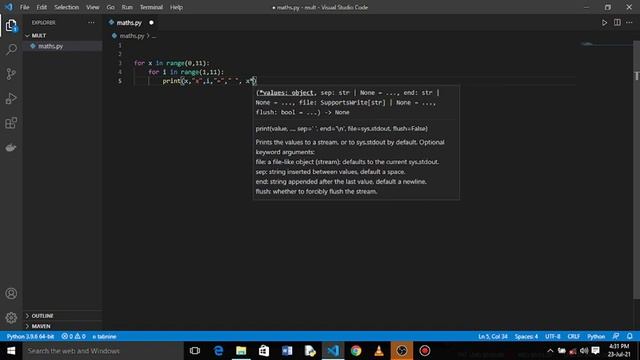
Task: Open Microsoft Store from taskbar
Action: (x=264, y=351)
